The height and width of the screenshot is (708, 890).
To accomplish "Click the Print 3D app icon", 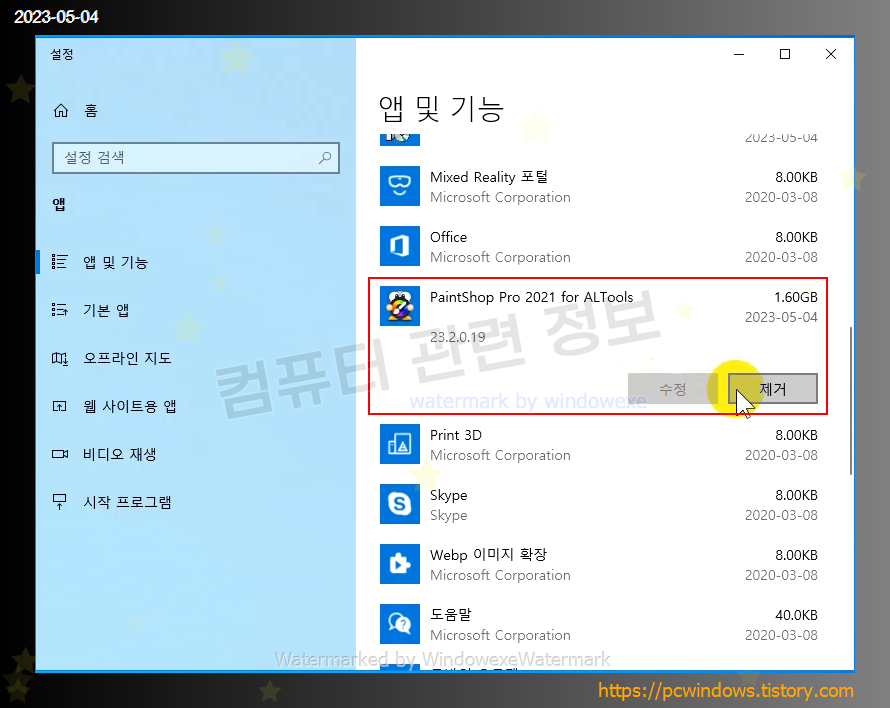I will pos(400,444).
